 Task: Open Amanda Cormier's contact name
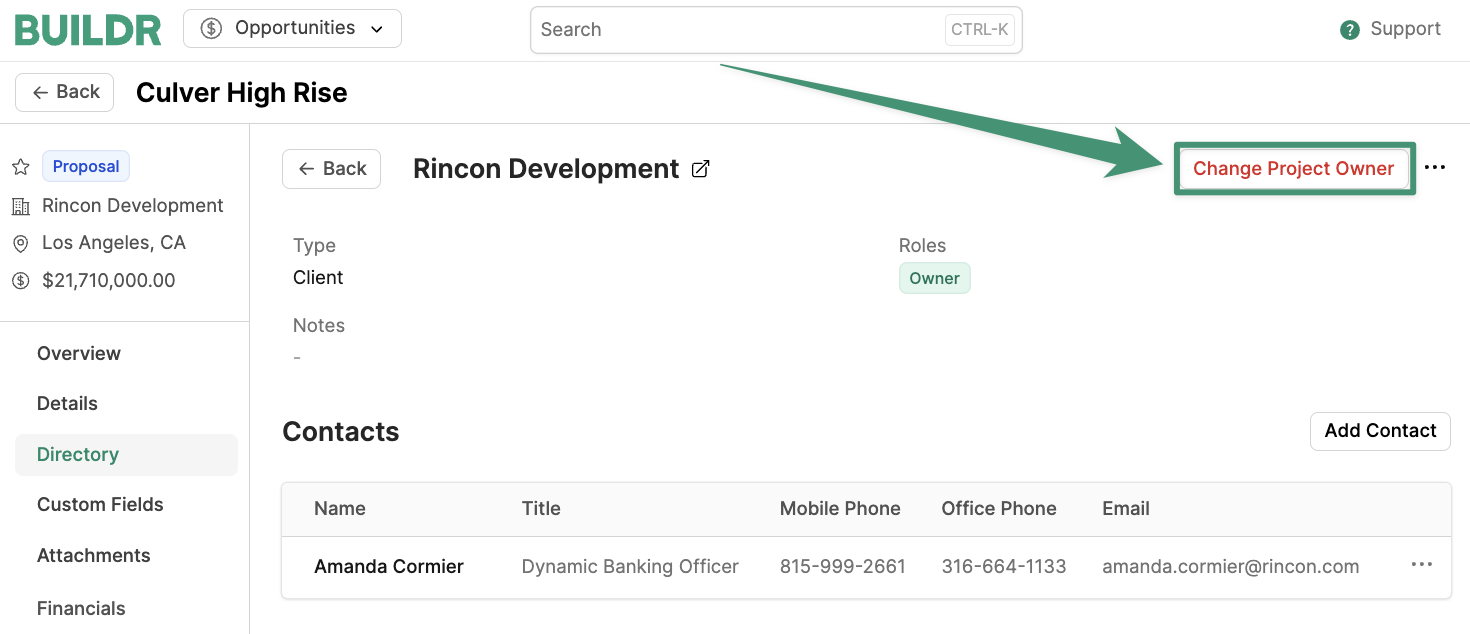pos(389,566)
